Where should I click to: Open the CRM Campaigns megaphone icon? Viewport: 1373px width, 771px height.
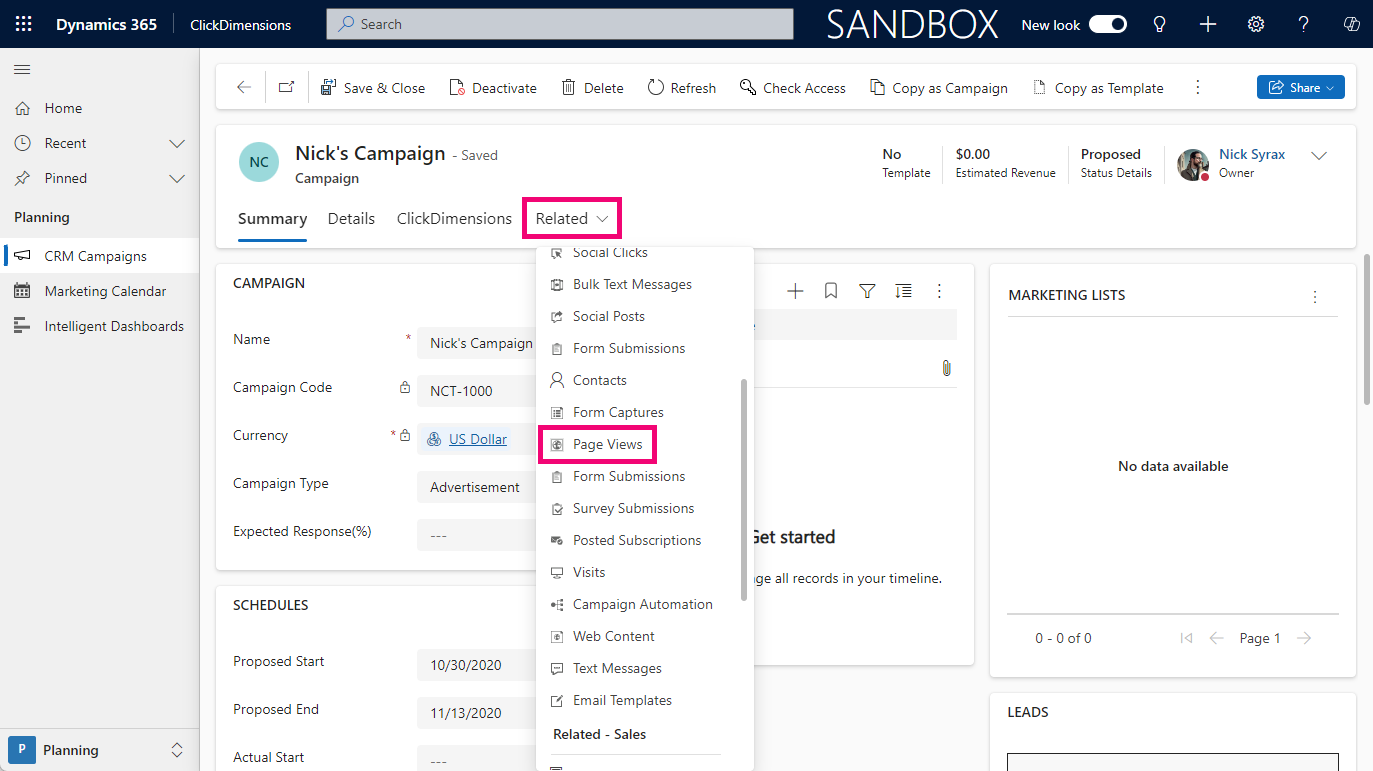(x=22, y=256)
